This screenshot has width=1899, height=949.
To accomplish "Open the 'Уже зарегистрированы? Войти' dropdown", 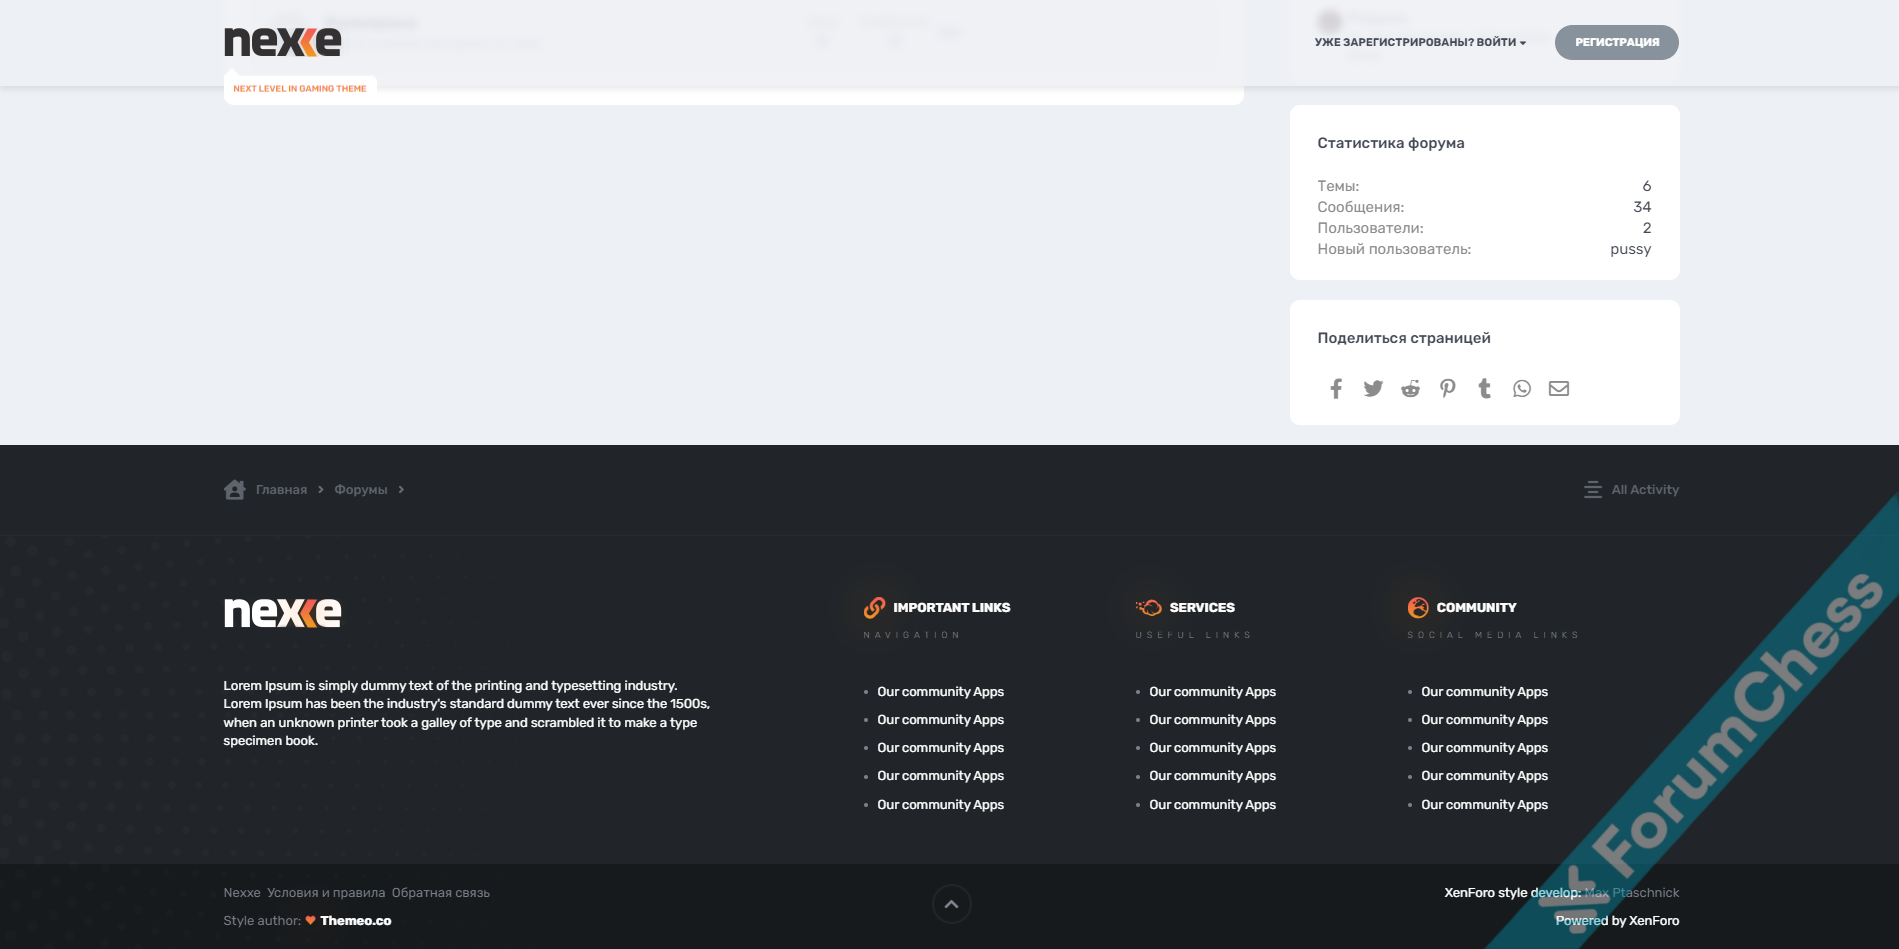I will [1419, 43].
